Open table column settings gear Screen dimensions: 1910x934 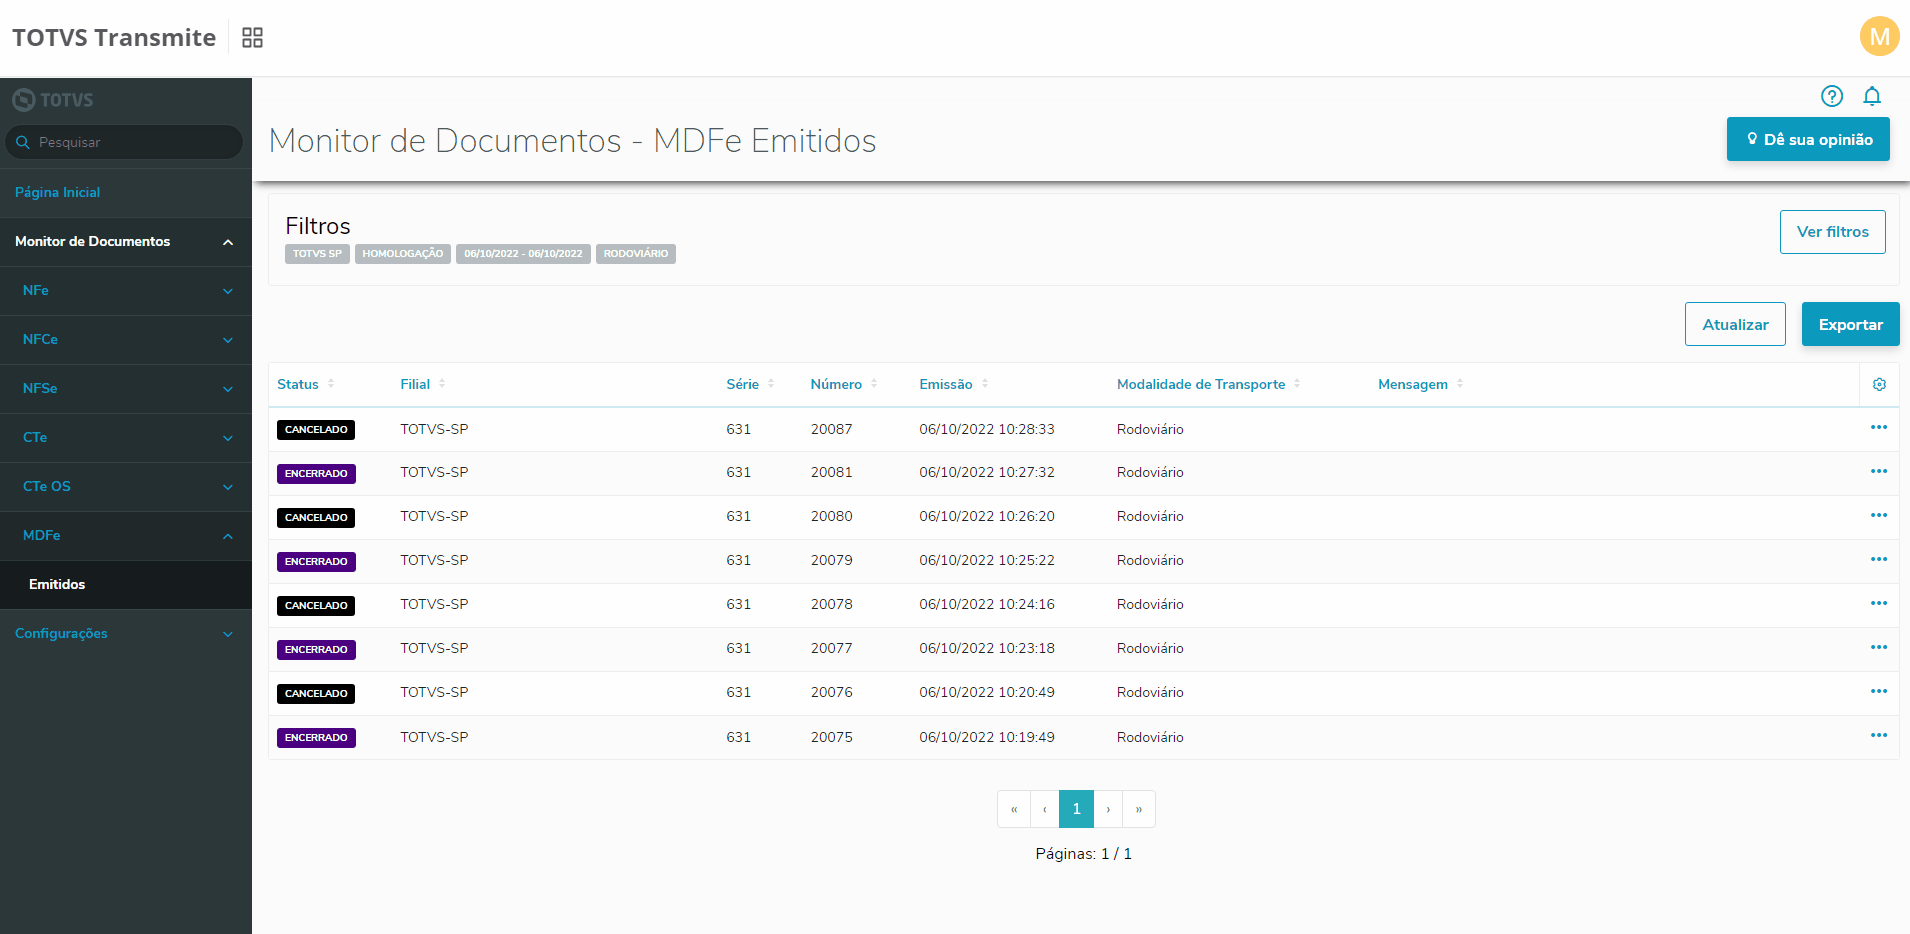1879,385
